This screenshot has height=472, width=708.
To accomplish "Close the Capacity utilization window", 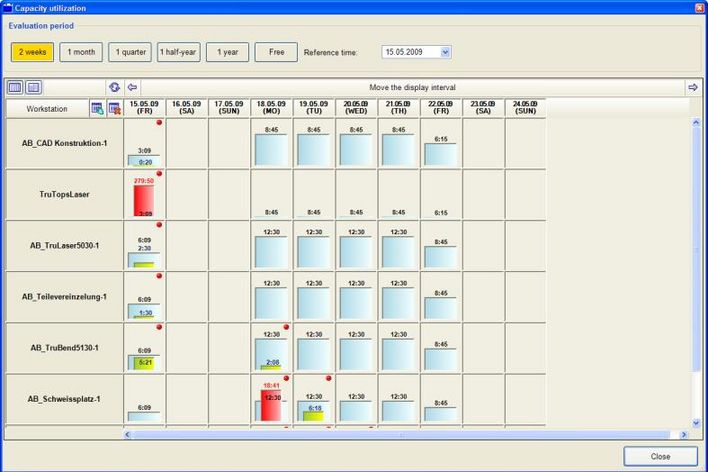I will coord(699,8).
